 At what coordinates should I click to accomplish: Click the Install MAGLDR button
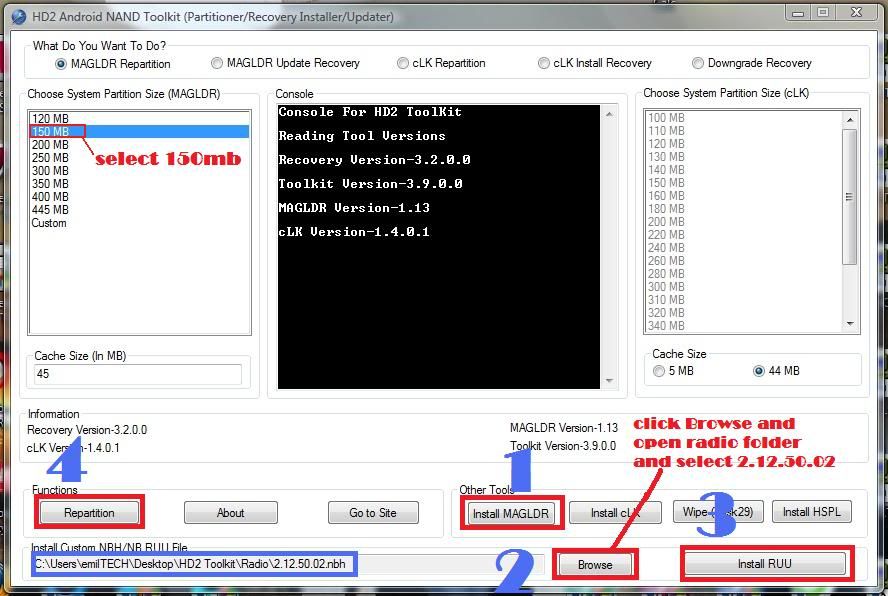[x=511, y=513]
